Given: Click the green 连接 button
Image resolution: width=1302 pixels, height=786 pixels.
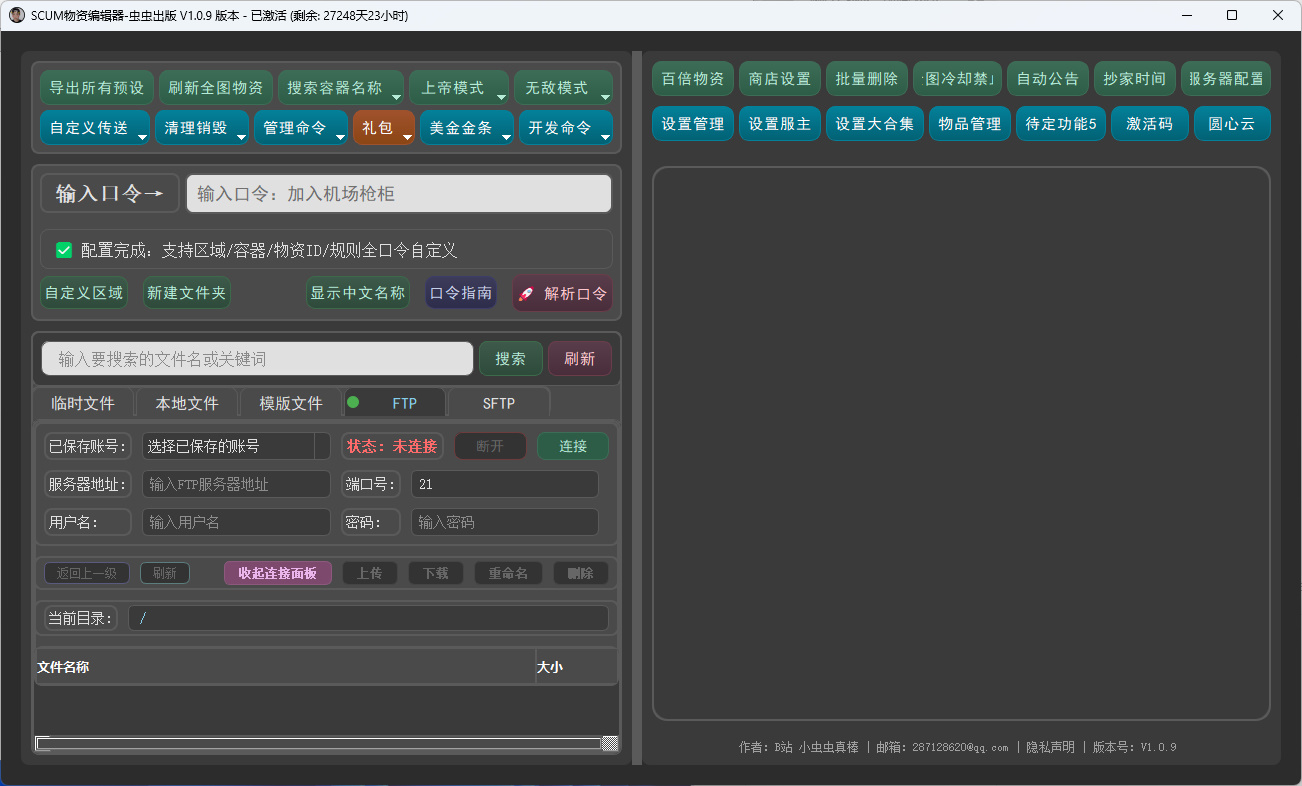Looking at the screenshot, I should coord(573,446).
